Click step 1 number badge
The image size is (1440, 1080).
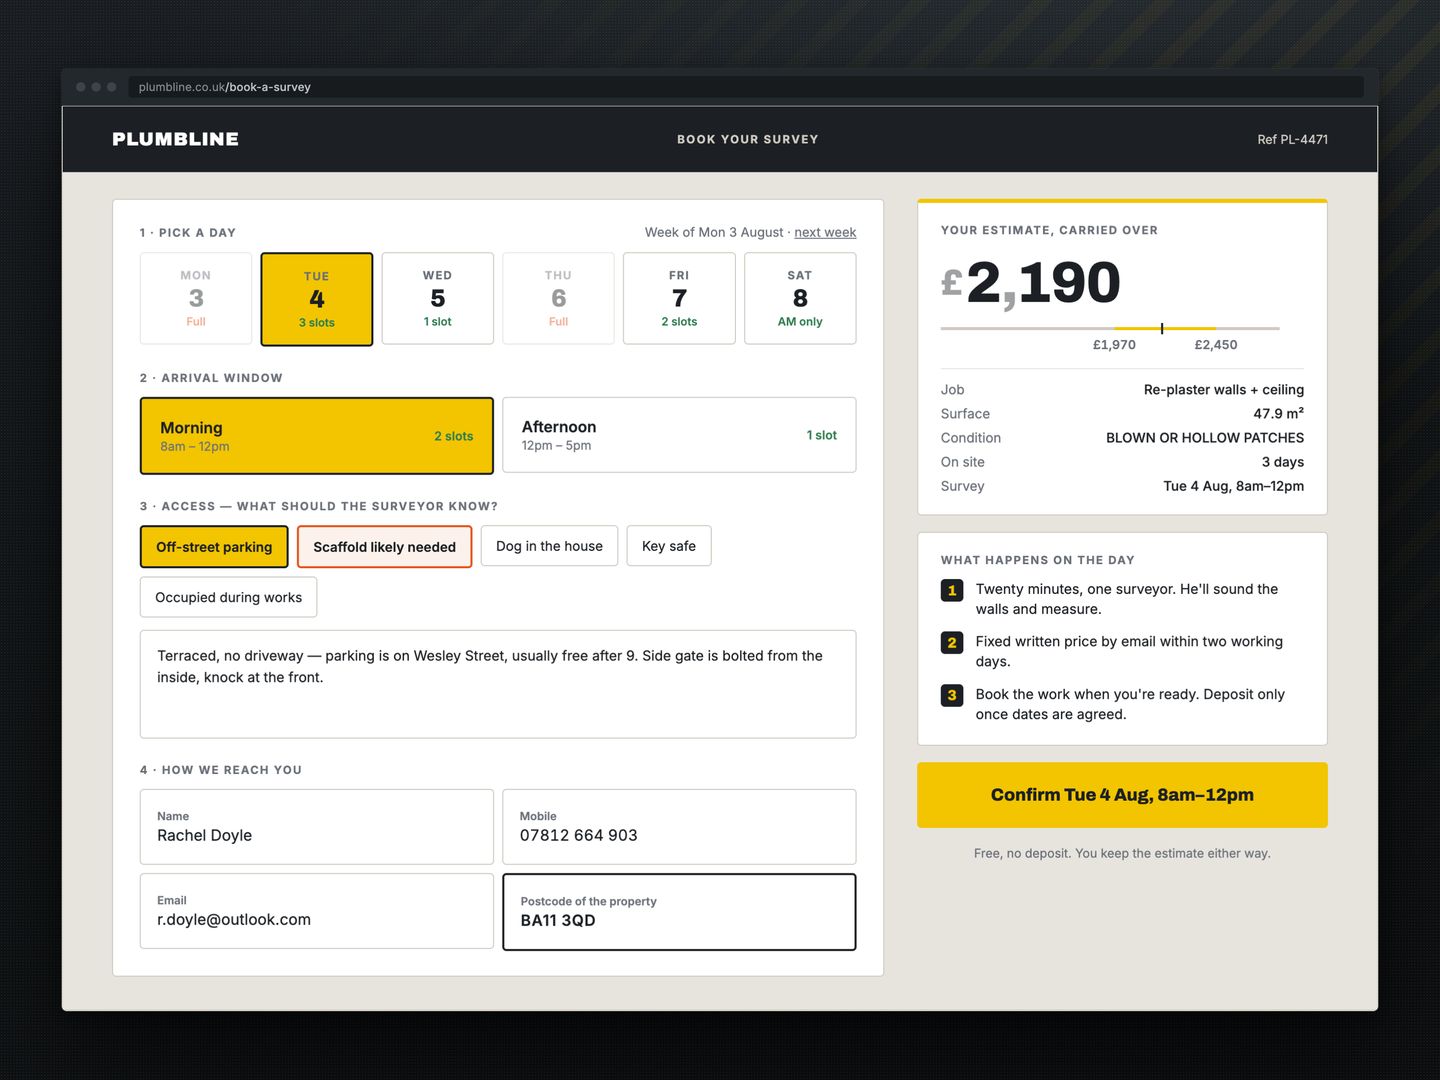(x=952, y=591)
